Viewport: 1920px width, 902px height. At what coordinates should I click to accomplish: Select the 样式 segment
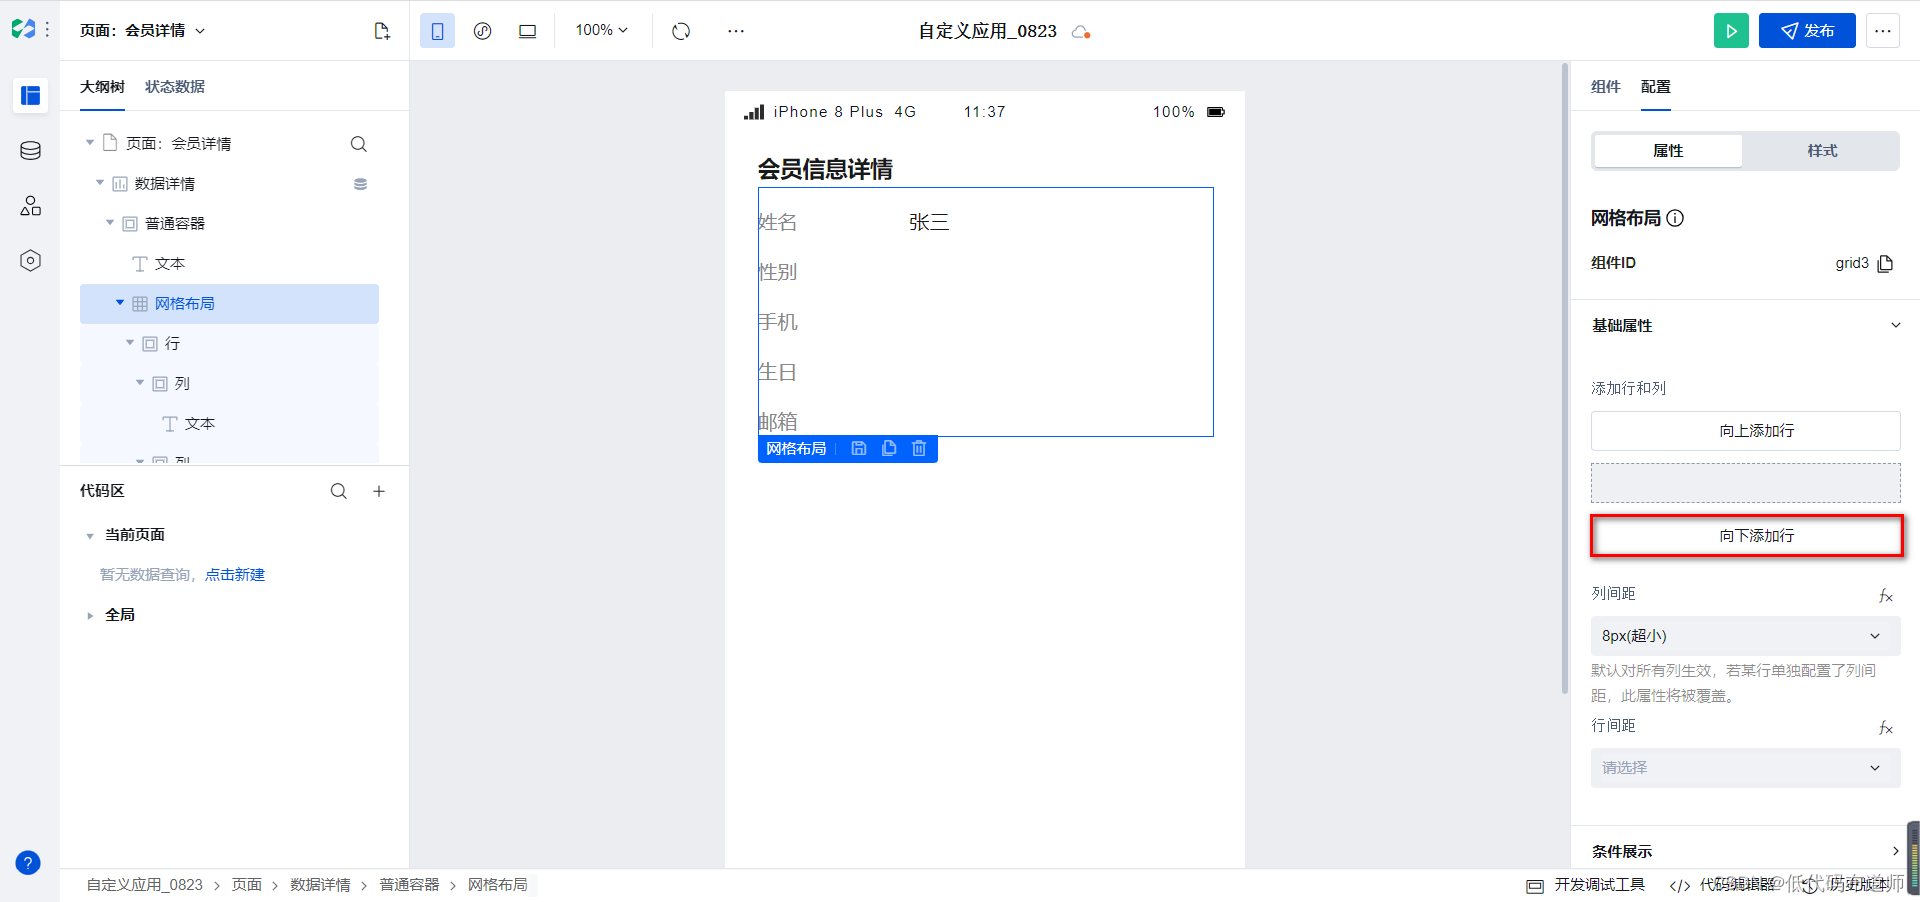point(1822,151)
